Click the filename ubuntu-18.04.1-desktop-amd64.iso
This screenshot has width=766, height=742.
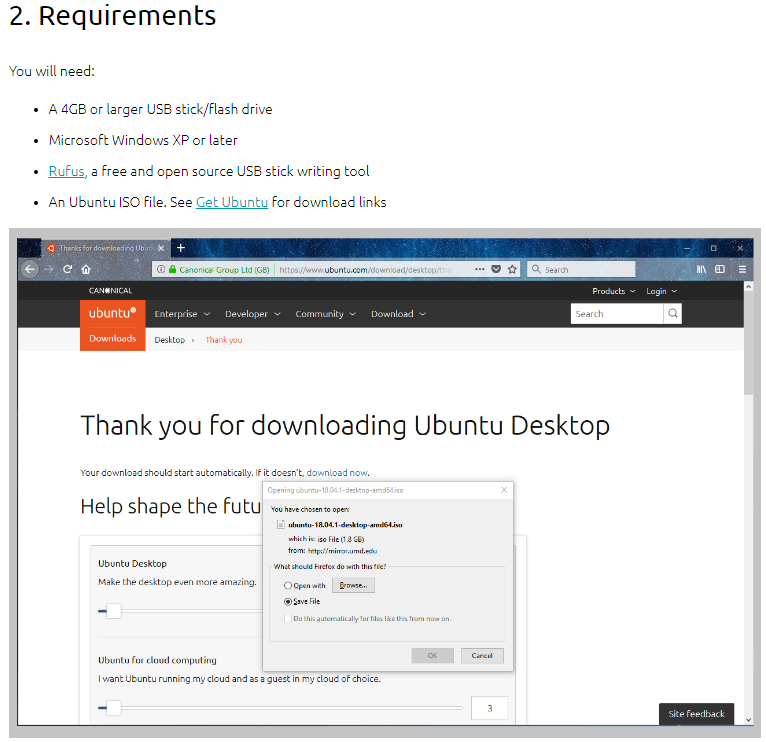(345, 525)
